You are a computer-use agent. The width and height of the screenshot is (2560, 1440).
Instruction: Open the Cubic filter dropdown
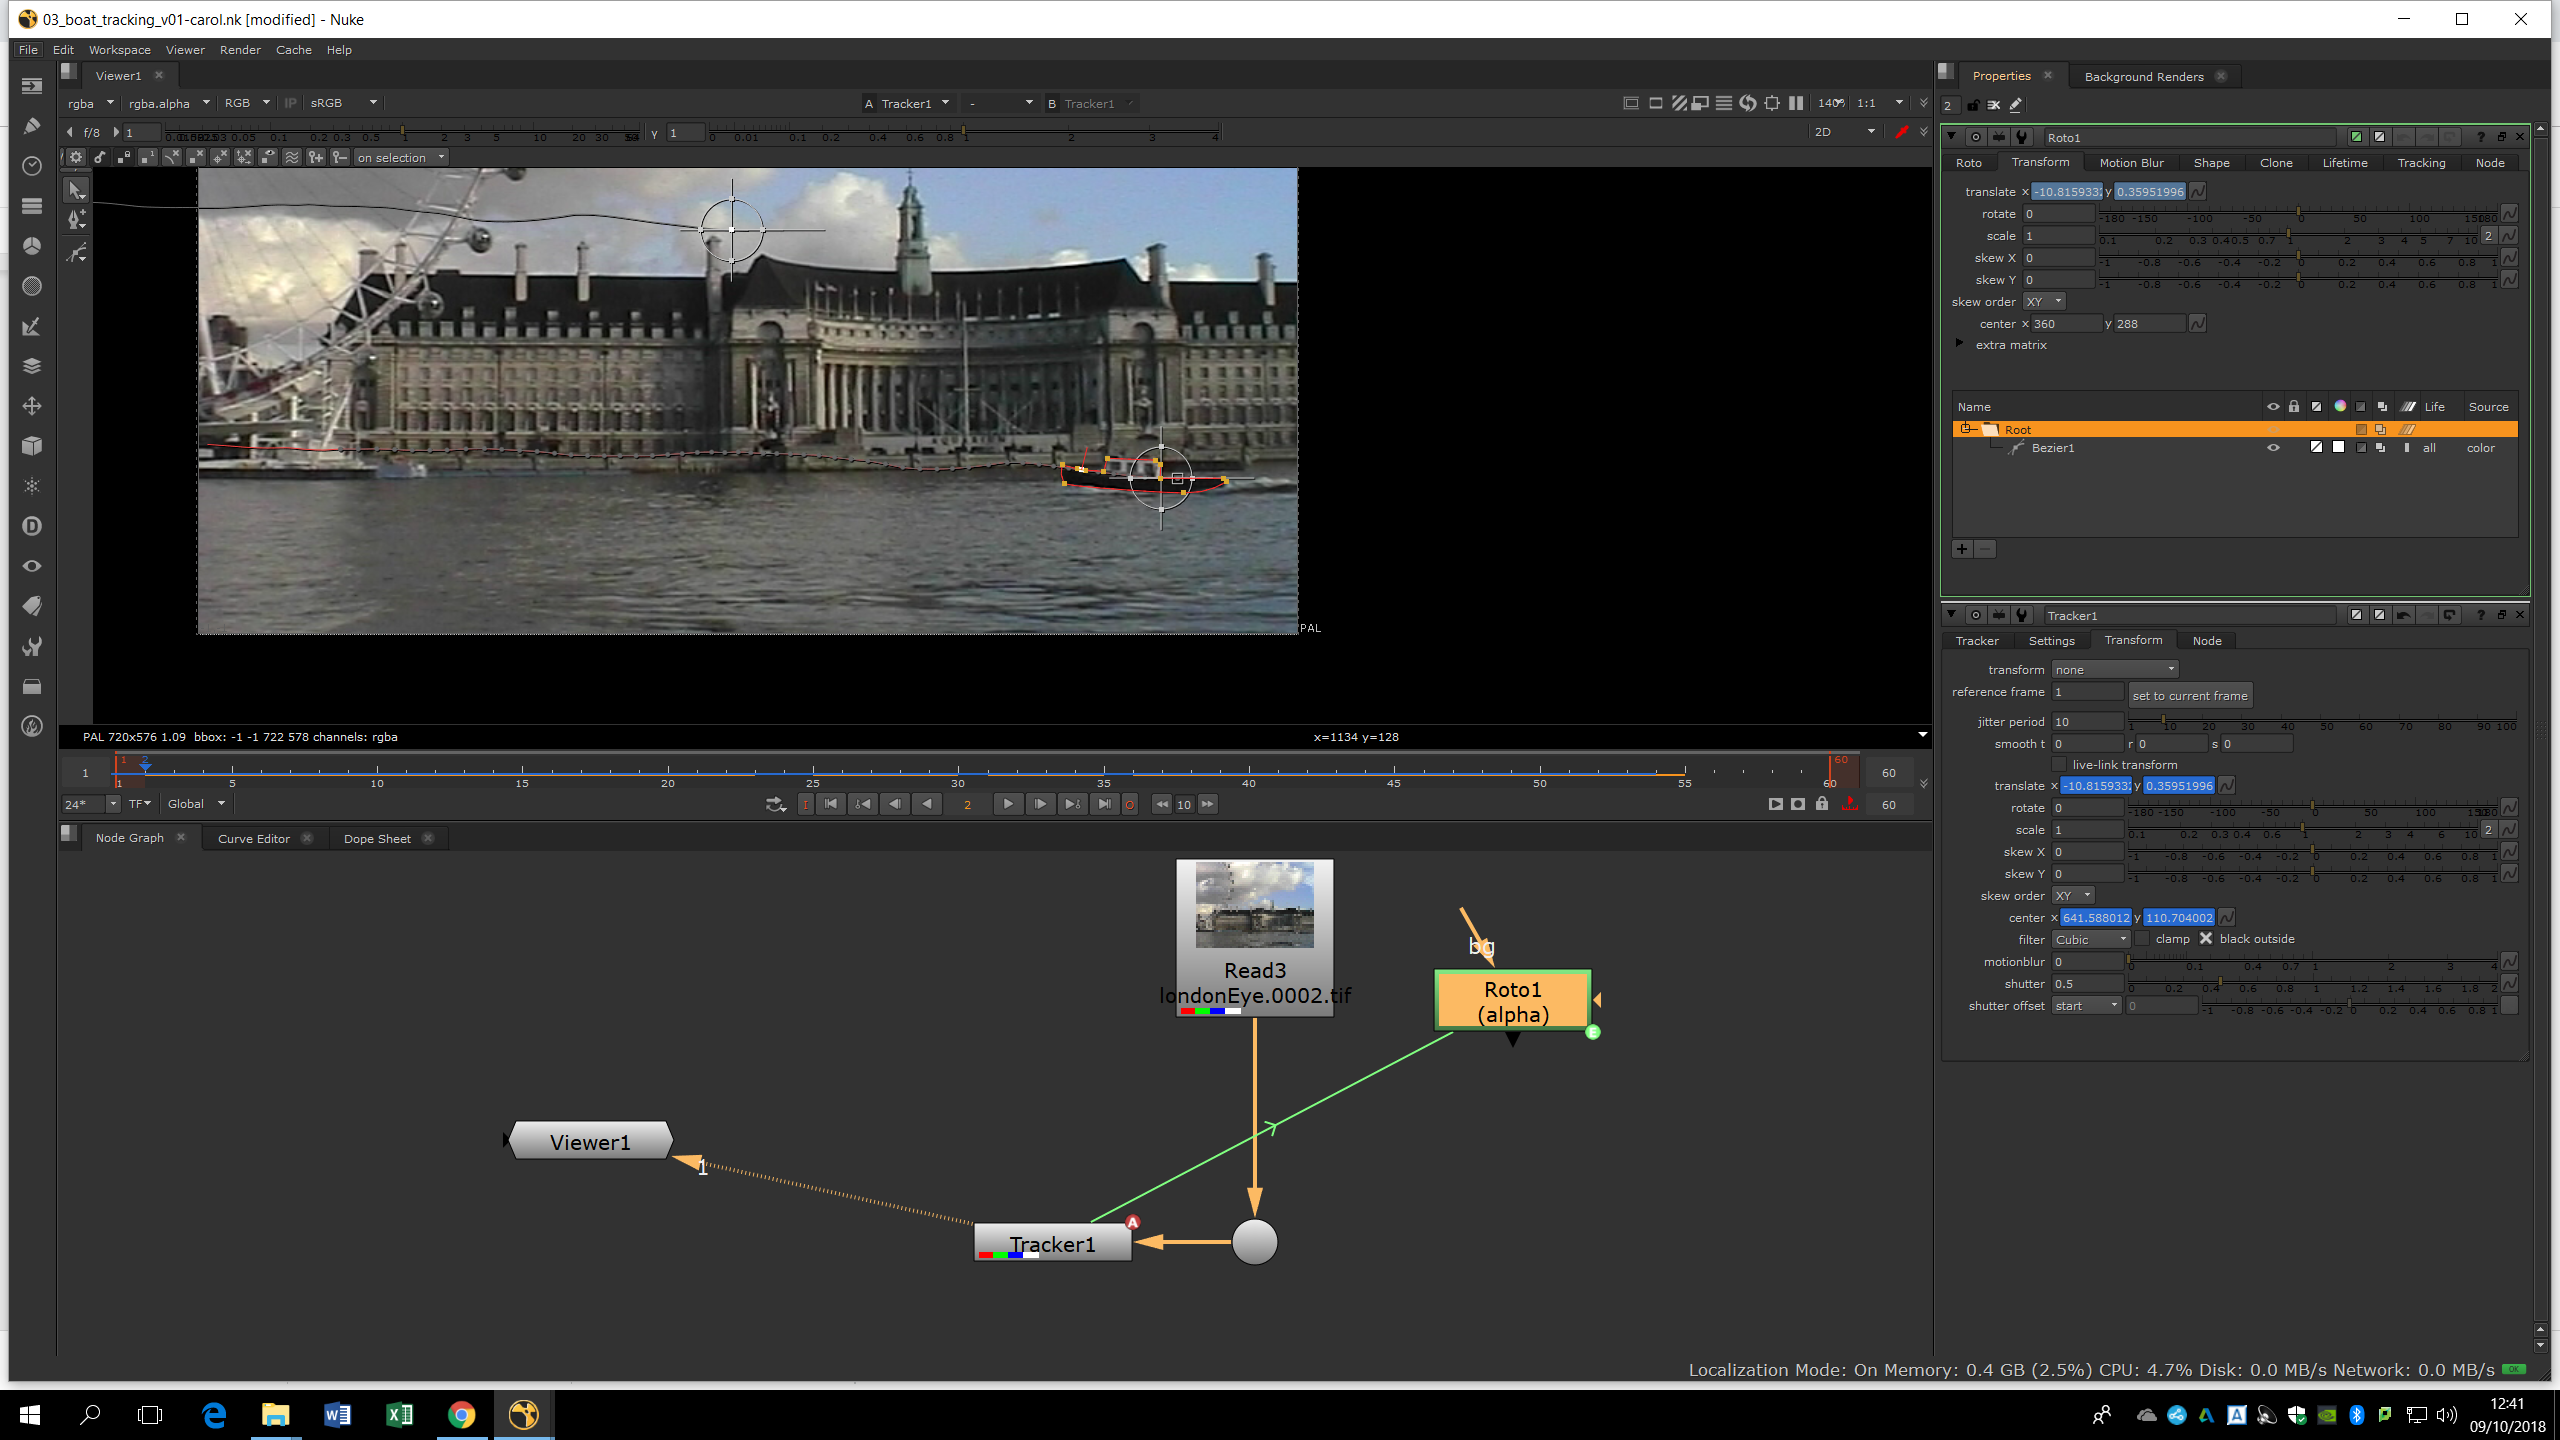pyautogui.click(x=2091, y=940)
